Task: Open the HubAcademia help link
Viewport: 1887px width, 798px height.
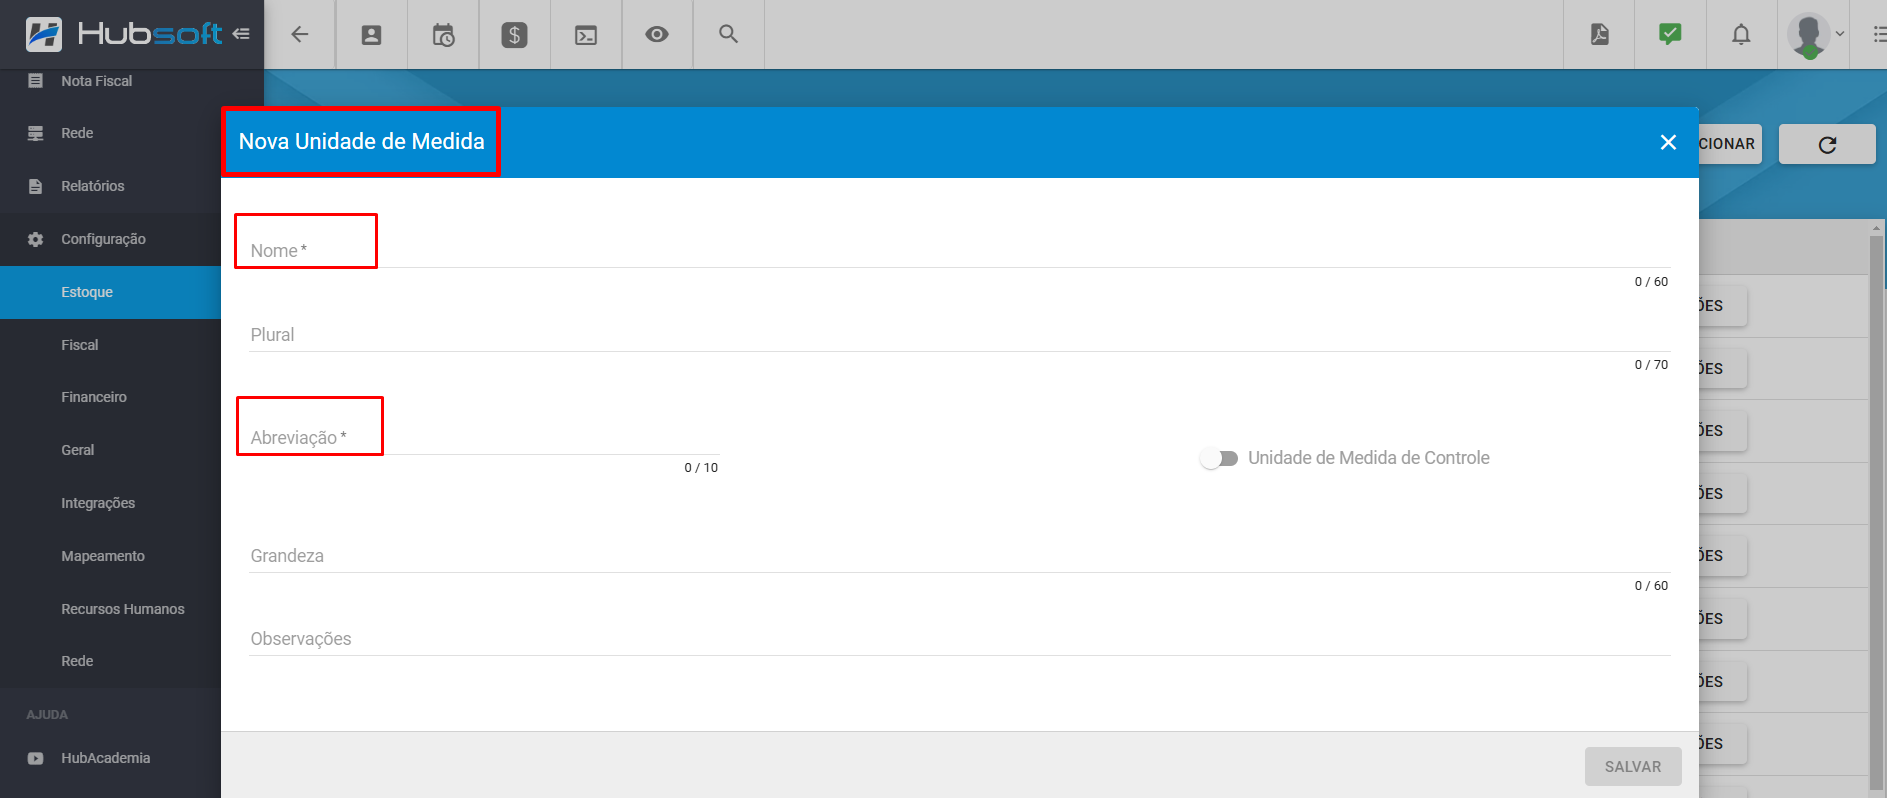Action: [x=105, y=758]
